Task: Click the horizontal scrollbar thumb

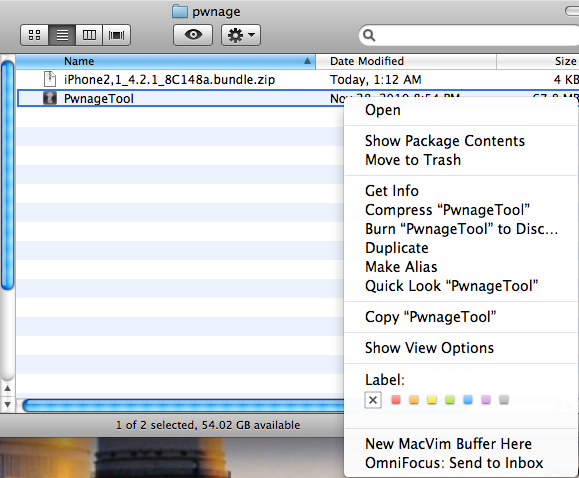Action: [x=184, y=406]
